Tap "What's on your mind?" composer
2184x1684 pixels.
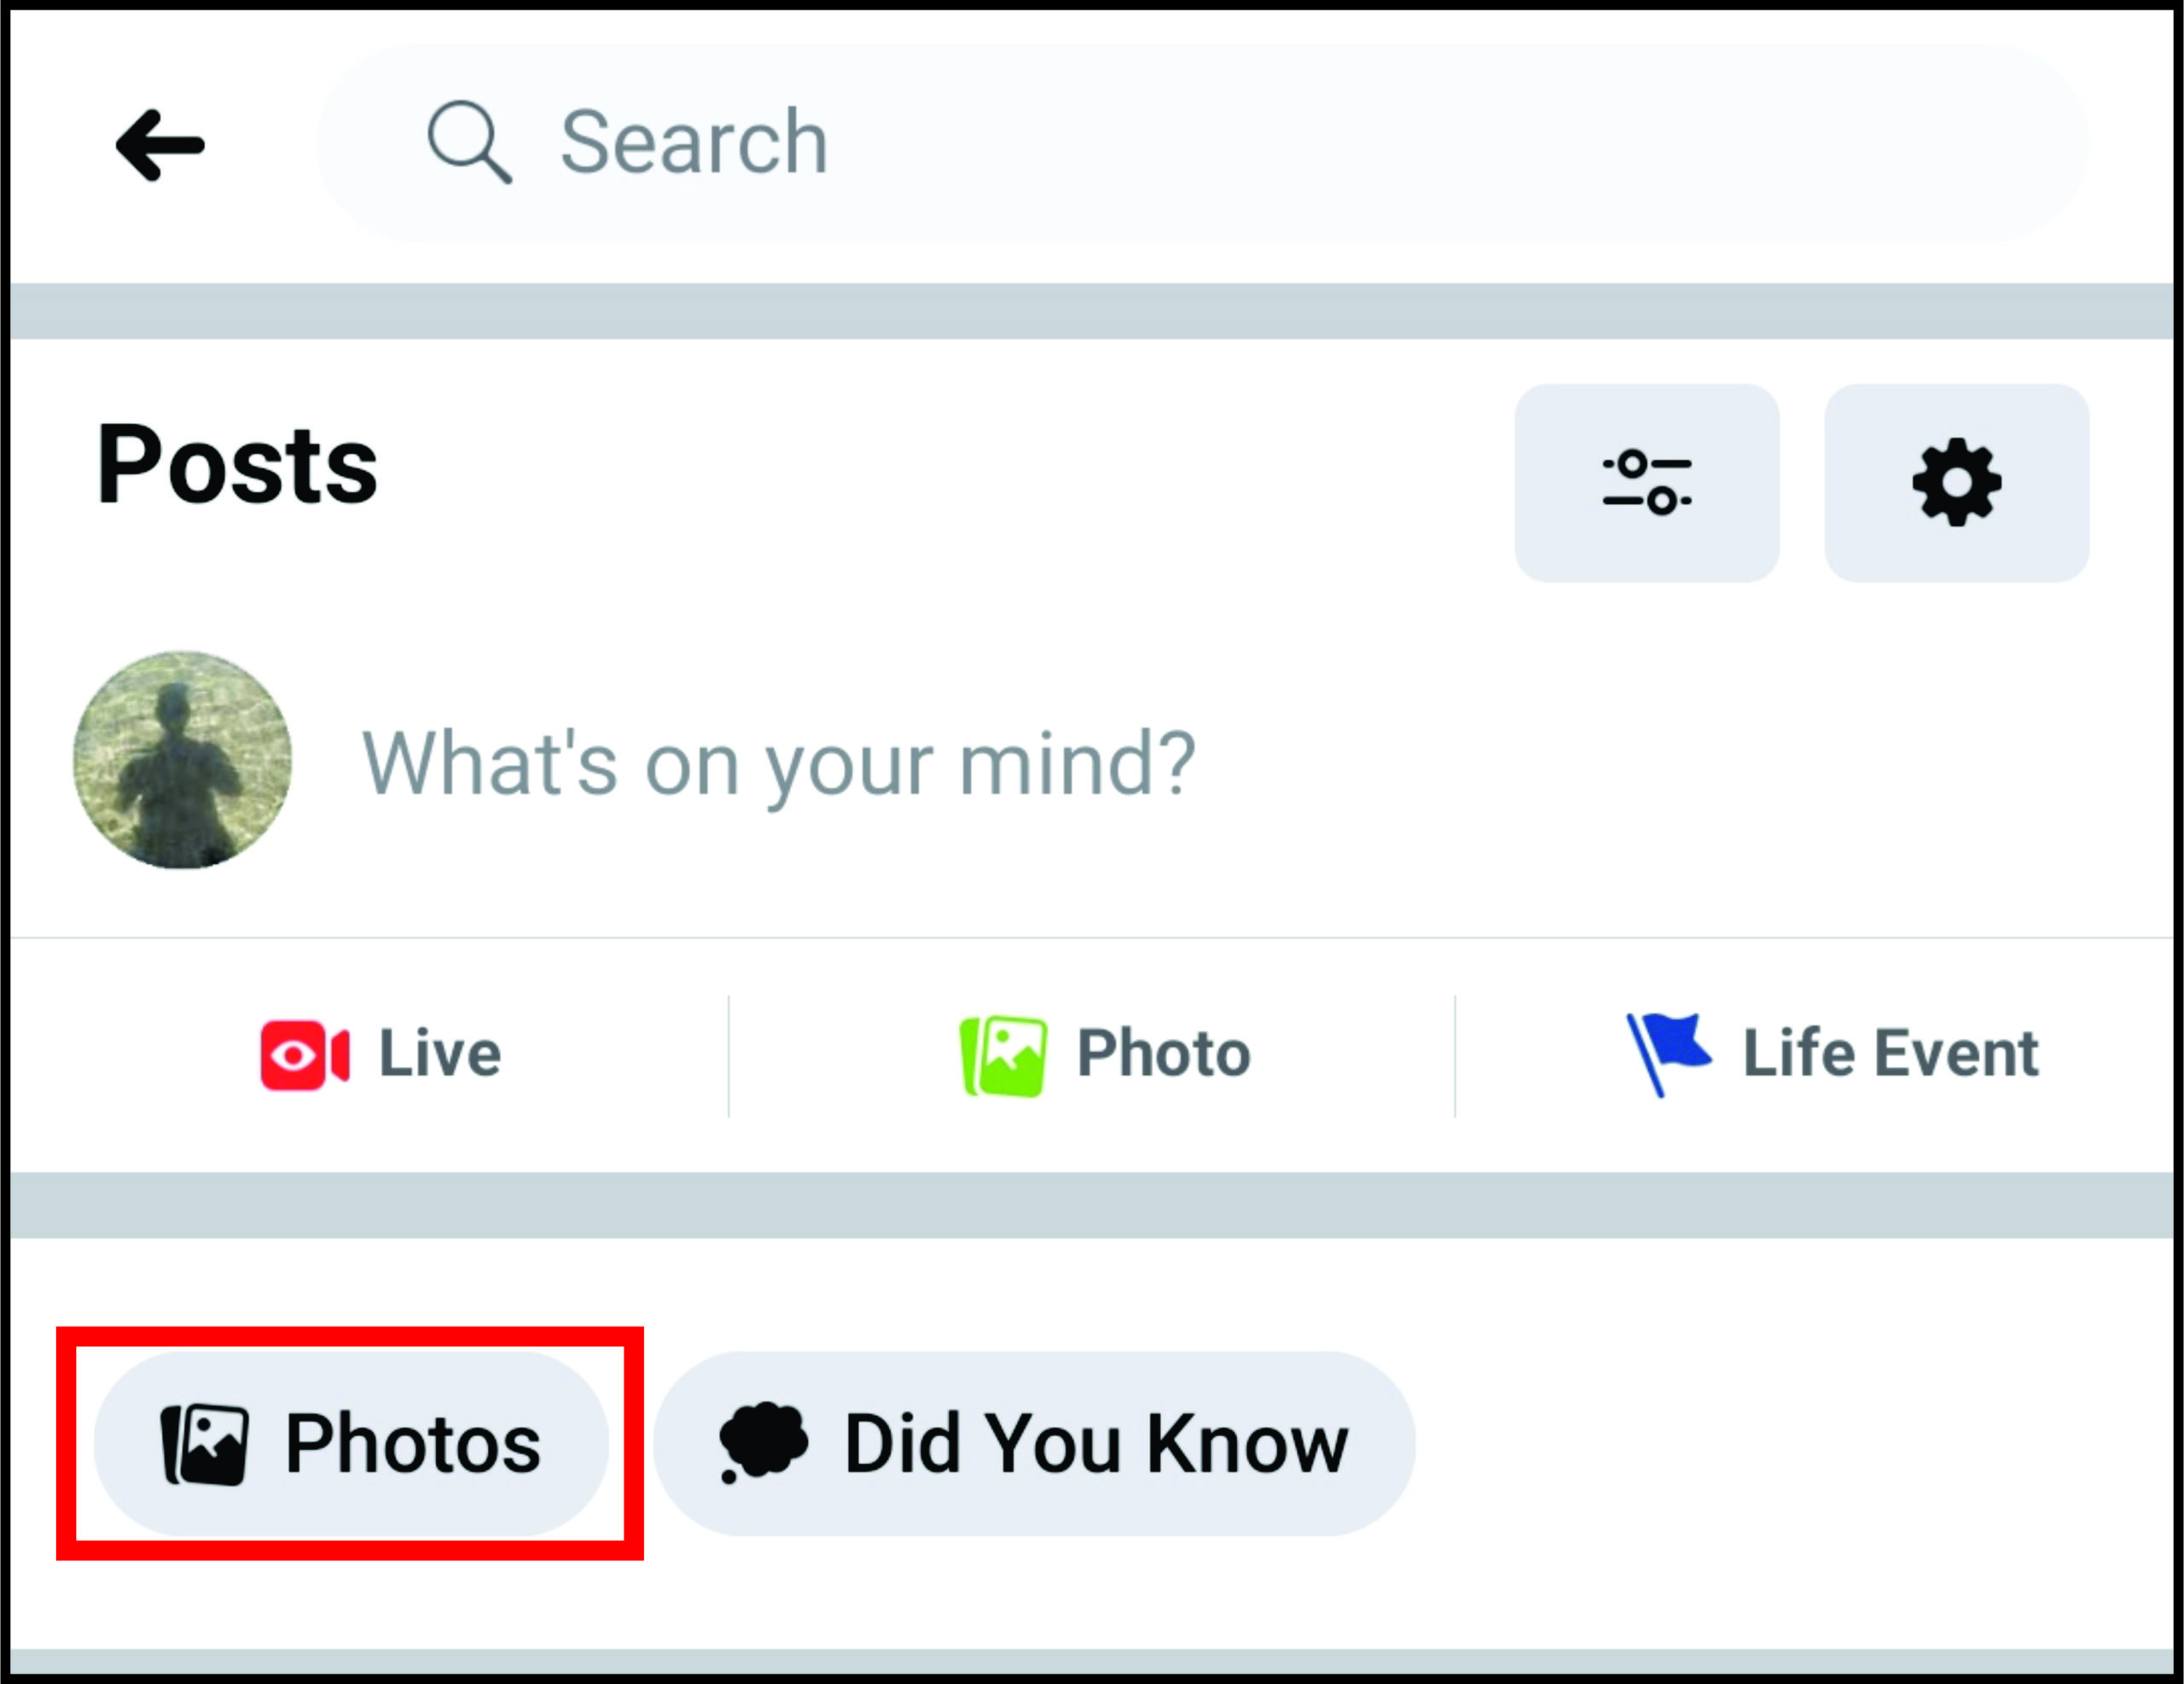pyautogui.click(x=778, y=764)
